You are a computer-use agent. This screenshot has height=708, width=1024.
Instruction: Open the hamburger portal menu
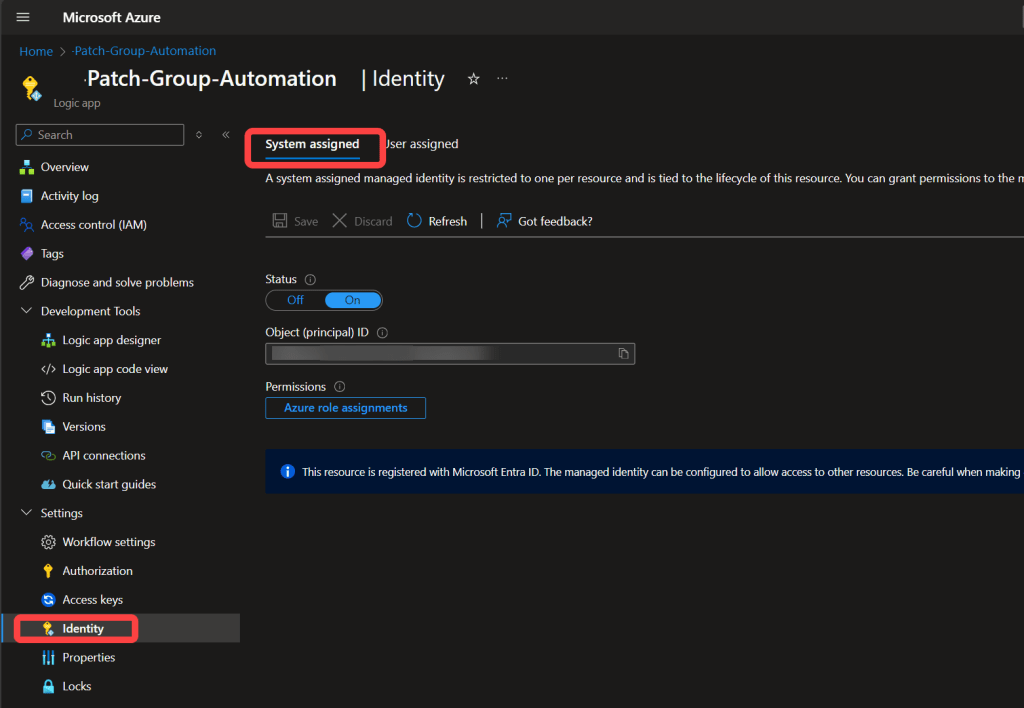pos(23,17)
